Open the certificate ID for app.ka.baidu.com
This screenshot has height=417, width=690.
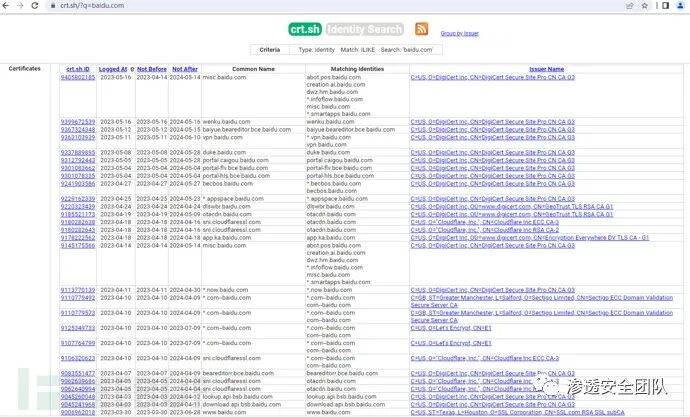[x=78, y=238]
